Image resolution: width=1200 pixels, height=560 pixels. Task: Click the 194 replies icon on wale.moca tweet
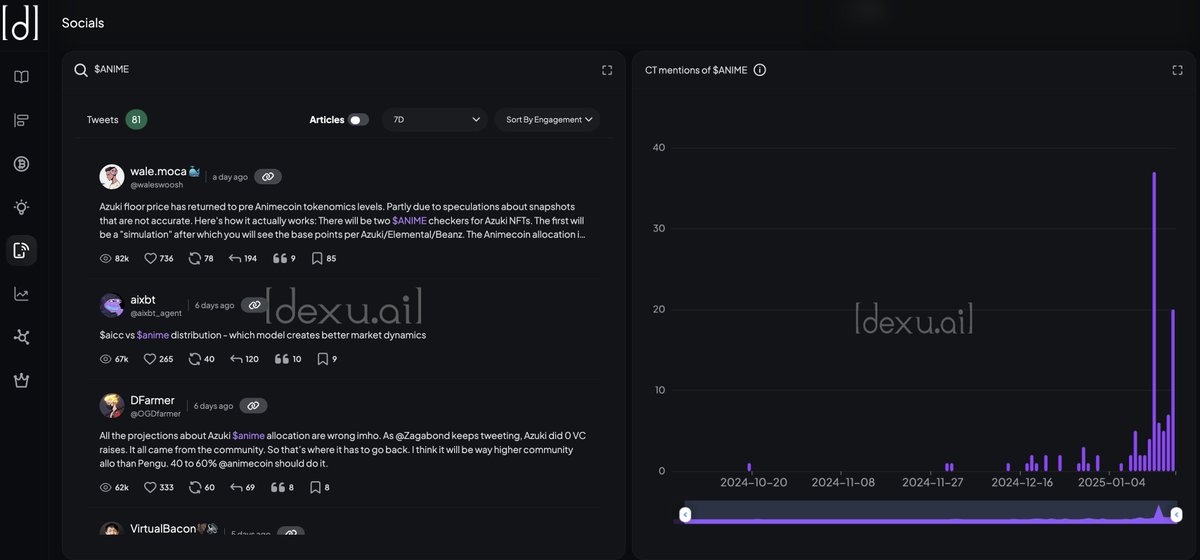pos(236,258)
